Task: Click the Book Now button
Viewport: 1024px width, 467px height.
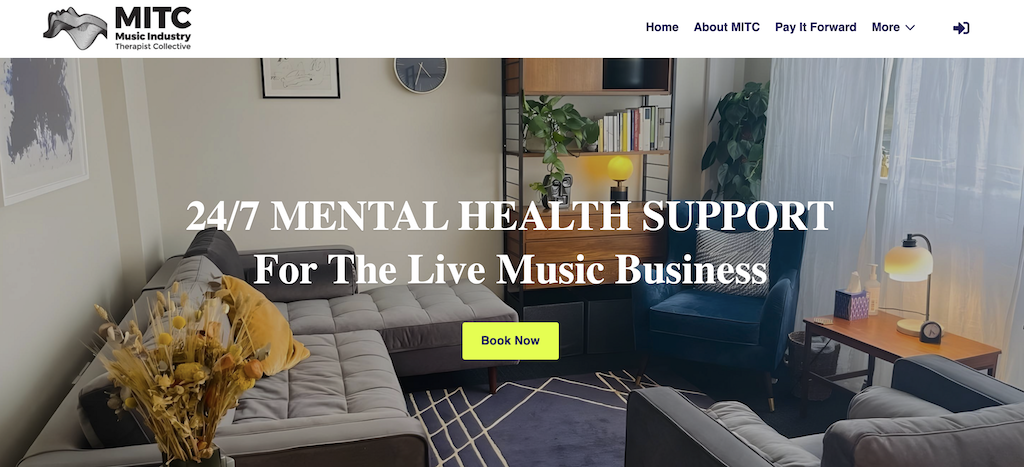Action: (511, 340)
